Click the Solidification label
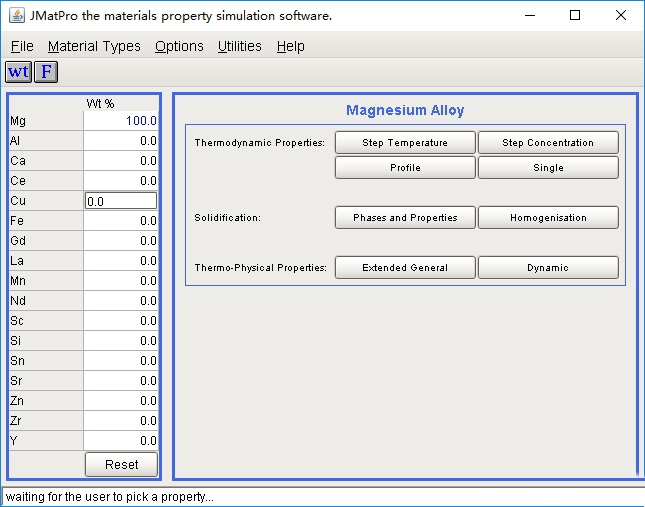Viewport: 645px width, 507px height. pos(227,218)
